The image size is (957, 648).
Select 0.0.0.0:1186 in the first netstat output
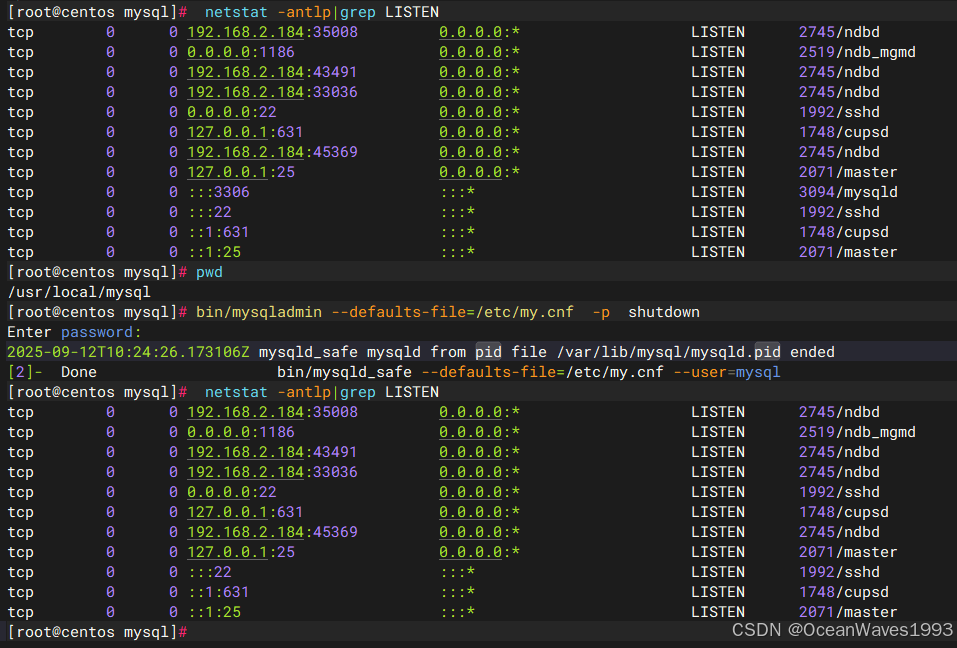pos(240,52)
